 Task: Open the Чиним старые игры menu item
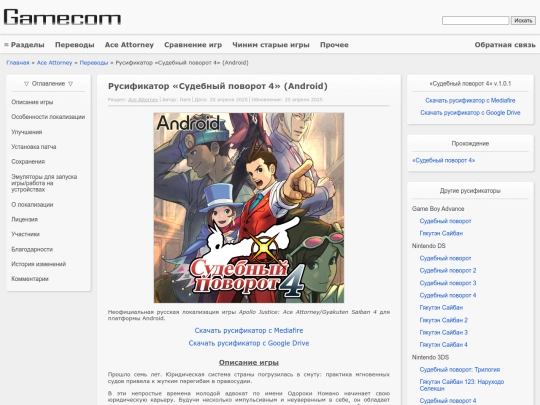pyautogui.click(x=271, y=45)
